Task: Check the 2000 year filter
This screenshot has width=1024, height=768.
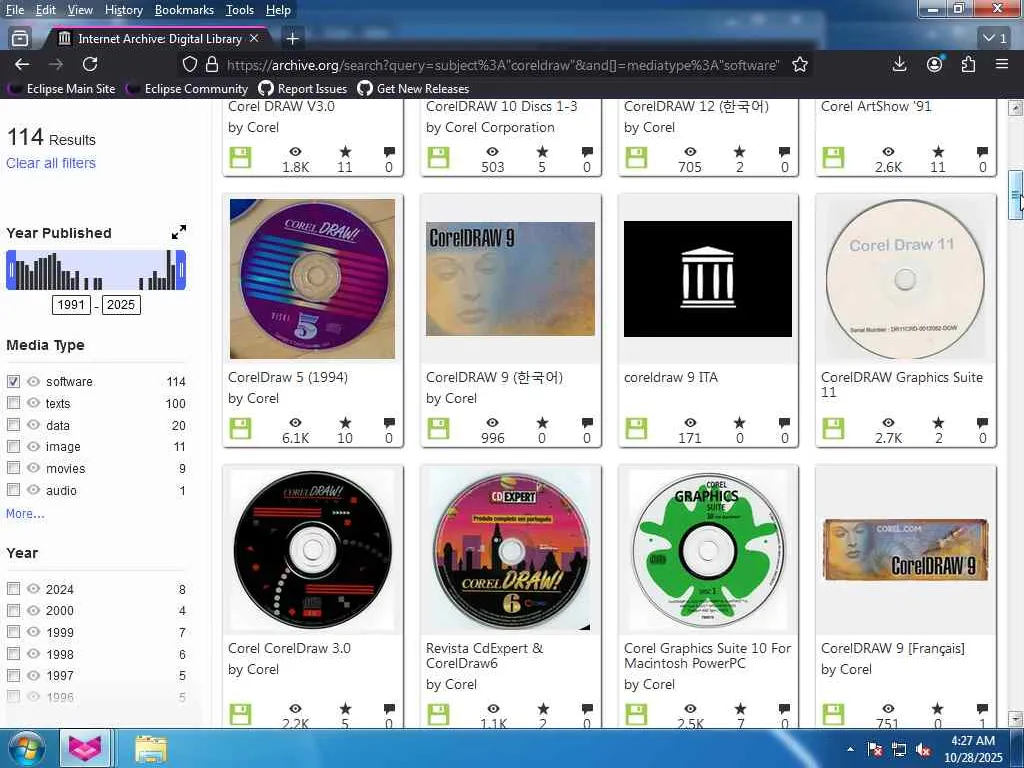Action: 13,610
